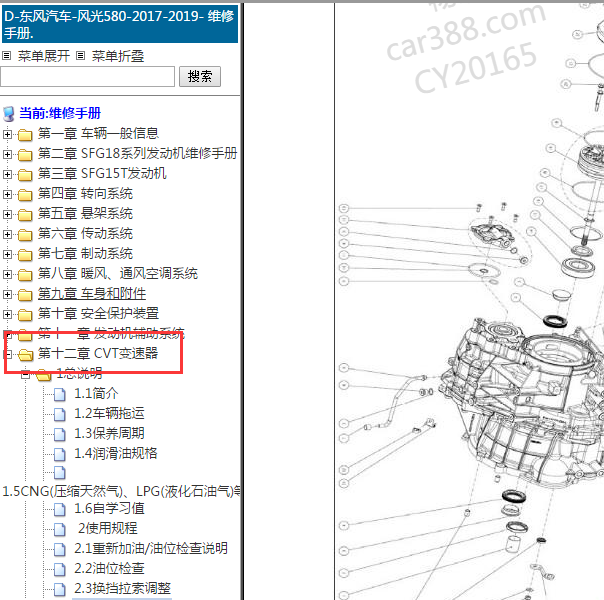Image resolution: width=604 pixels, height=600 pixels.
Task: Click the 搜索 search button
Action: tap(200, 76)
